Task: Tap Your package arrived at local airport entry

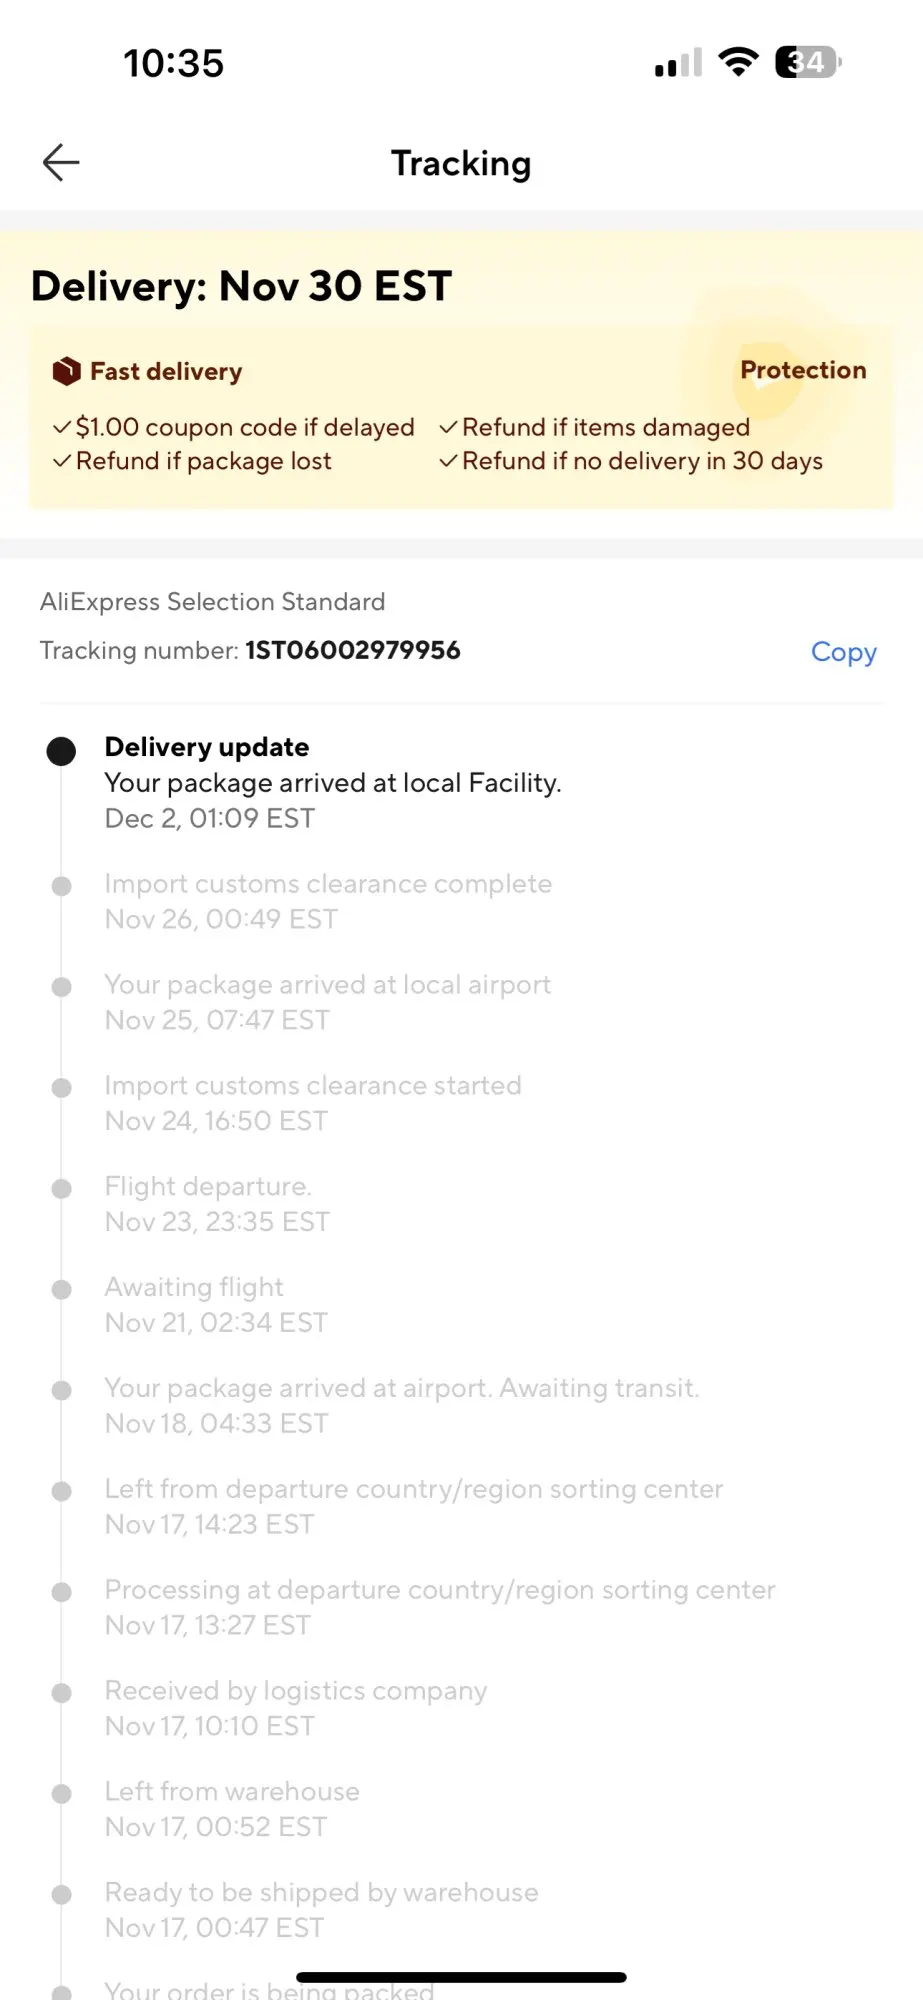Action: tap(328, 1002)
